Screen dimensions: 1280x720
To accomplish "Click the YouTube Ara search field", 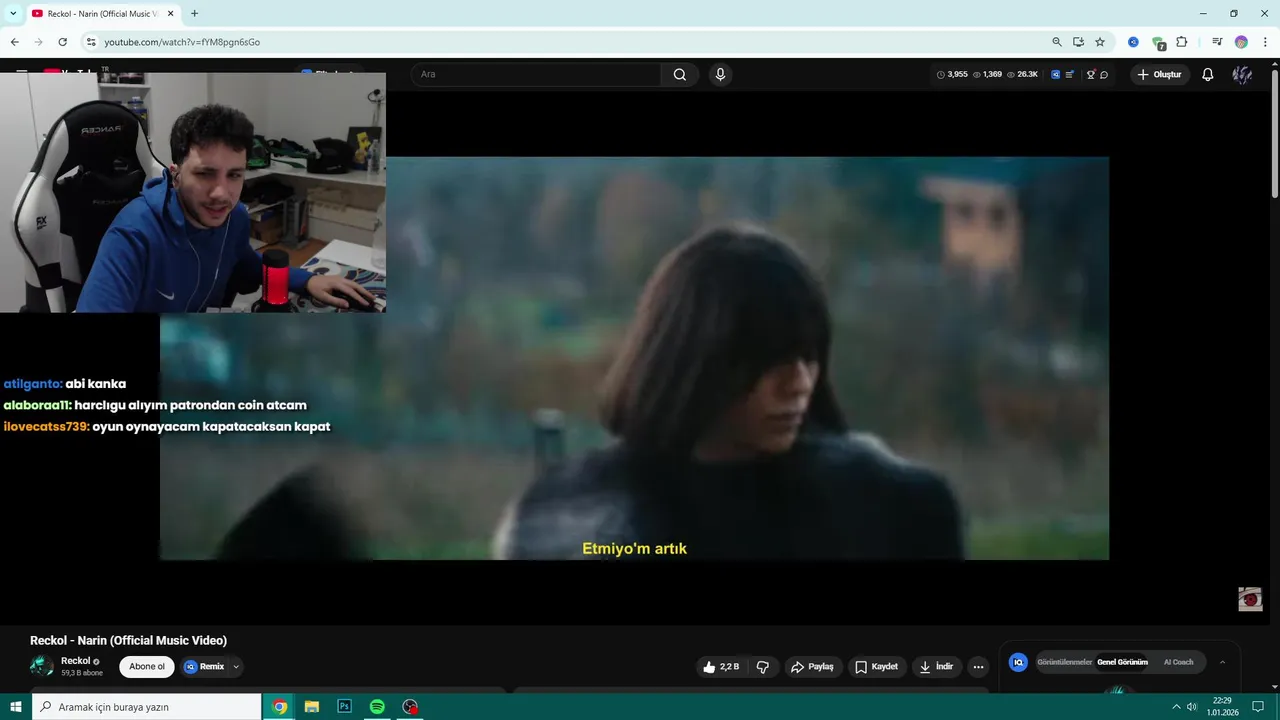I will click(x=536, y=74).
